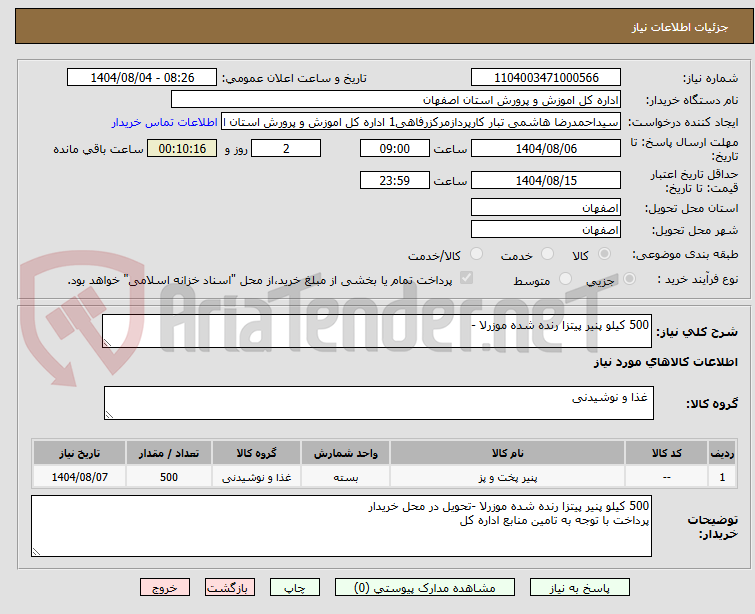Click the پنیر پخت و پز item cell

(x=508, y=477)
